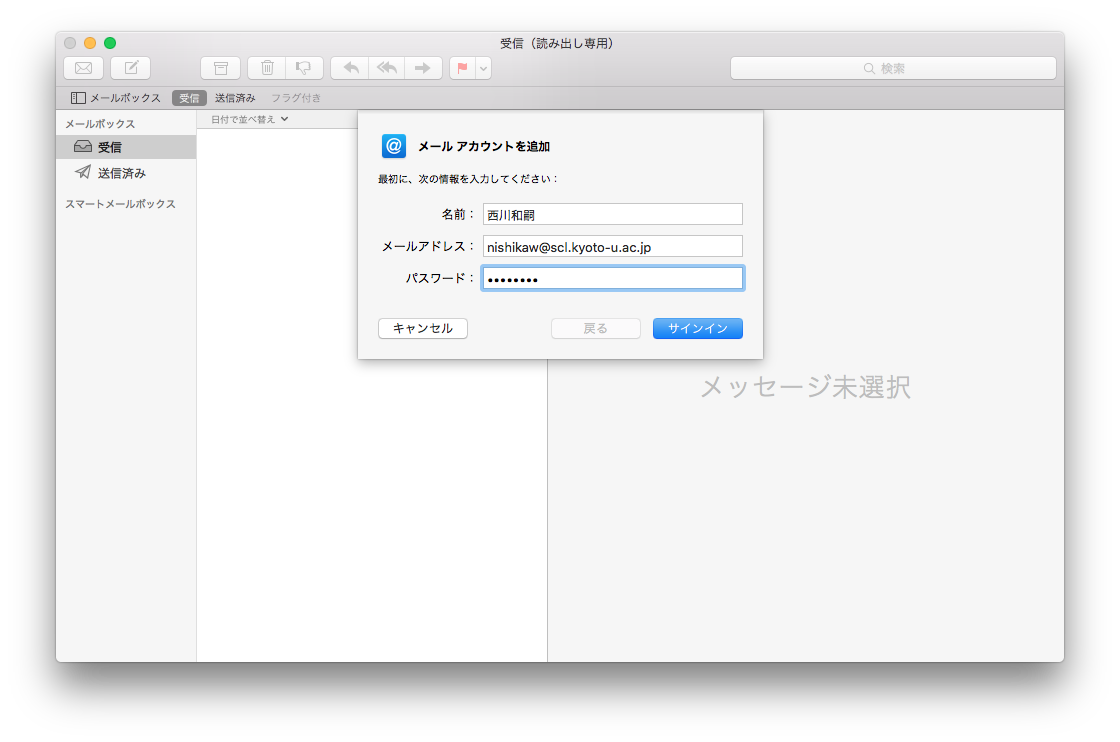The height and width of the screenshot is (742, 1120).
Task: Click the blue @ account icon
Action: click(394, 146)
